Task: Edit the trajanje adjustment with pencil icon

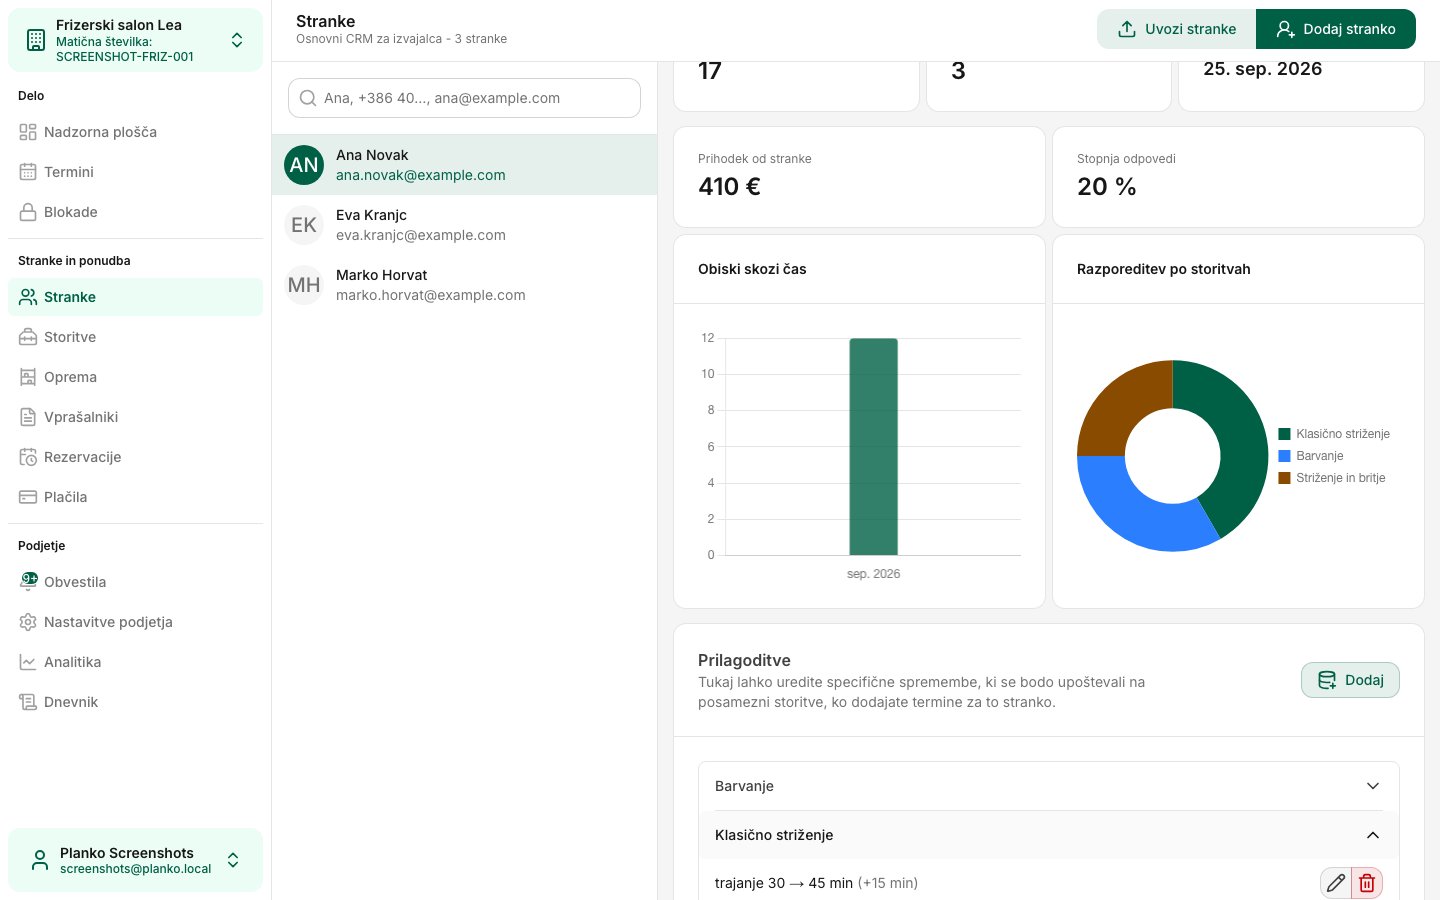Action: pos(1335,883)
